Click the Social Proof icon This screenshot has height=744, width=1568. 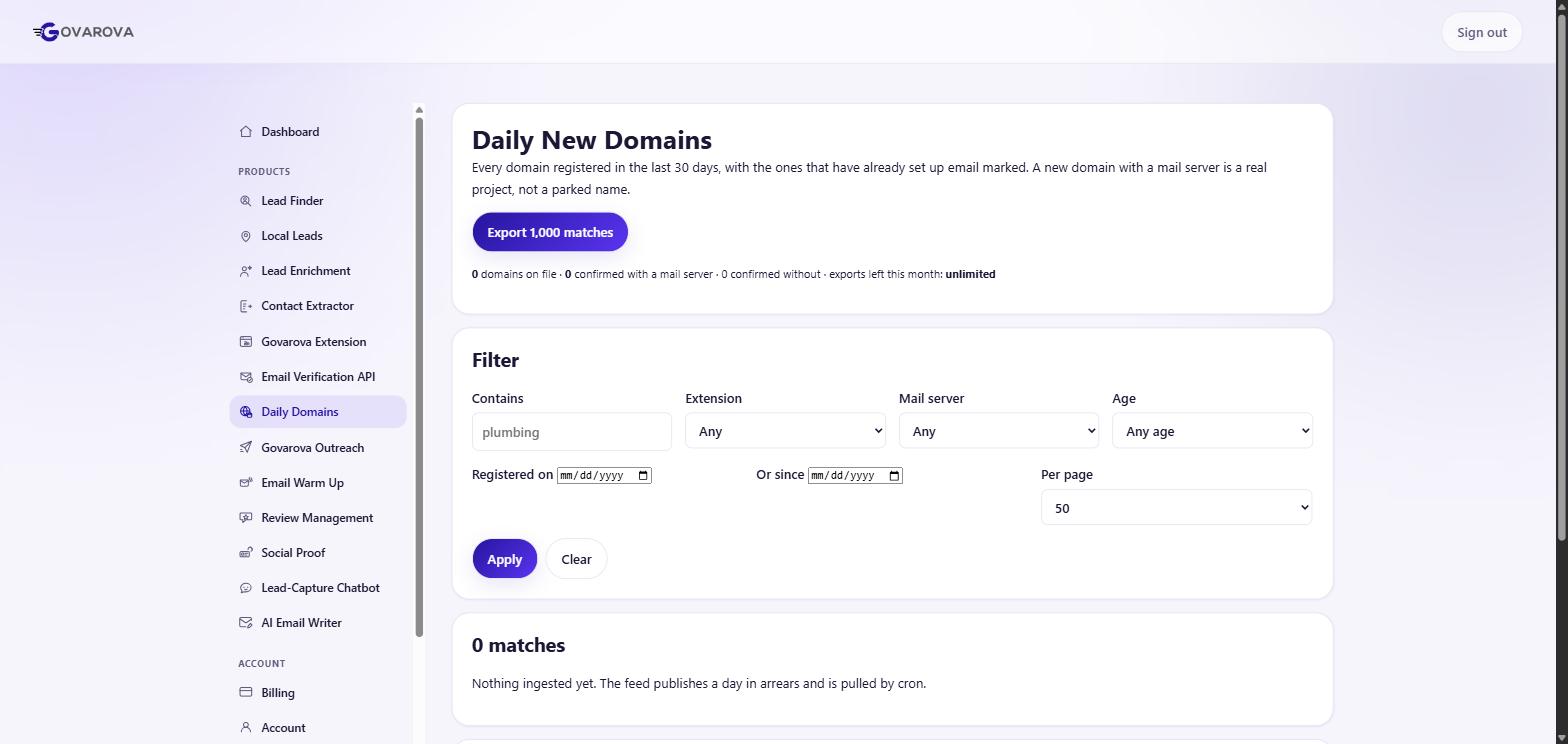tap(246, 553)
